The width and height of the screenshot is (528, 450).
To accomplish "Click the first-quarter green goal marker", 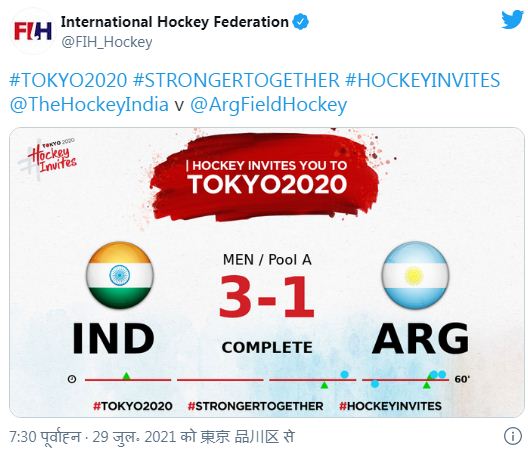I will 126,376.
